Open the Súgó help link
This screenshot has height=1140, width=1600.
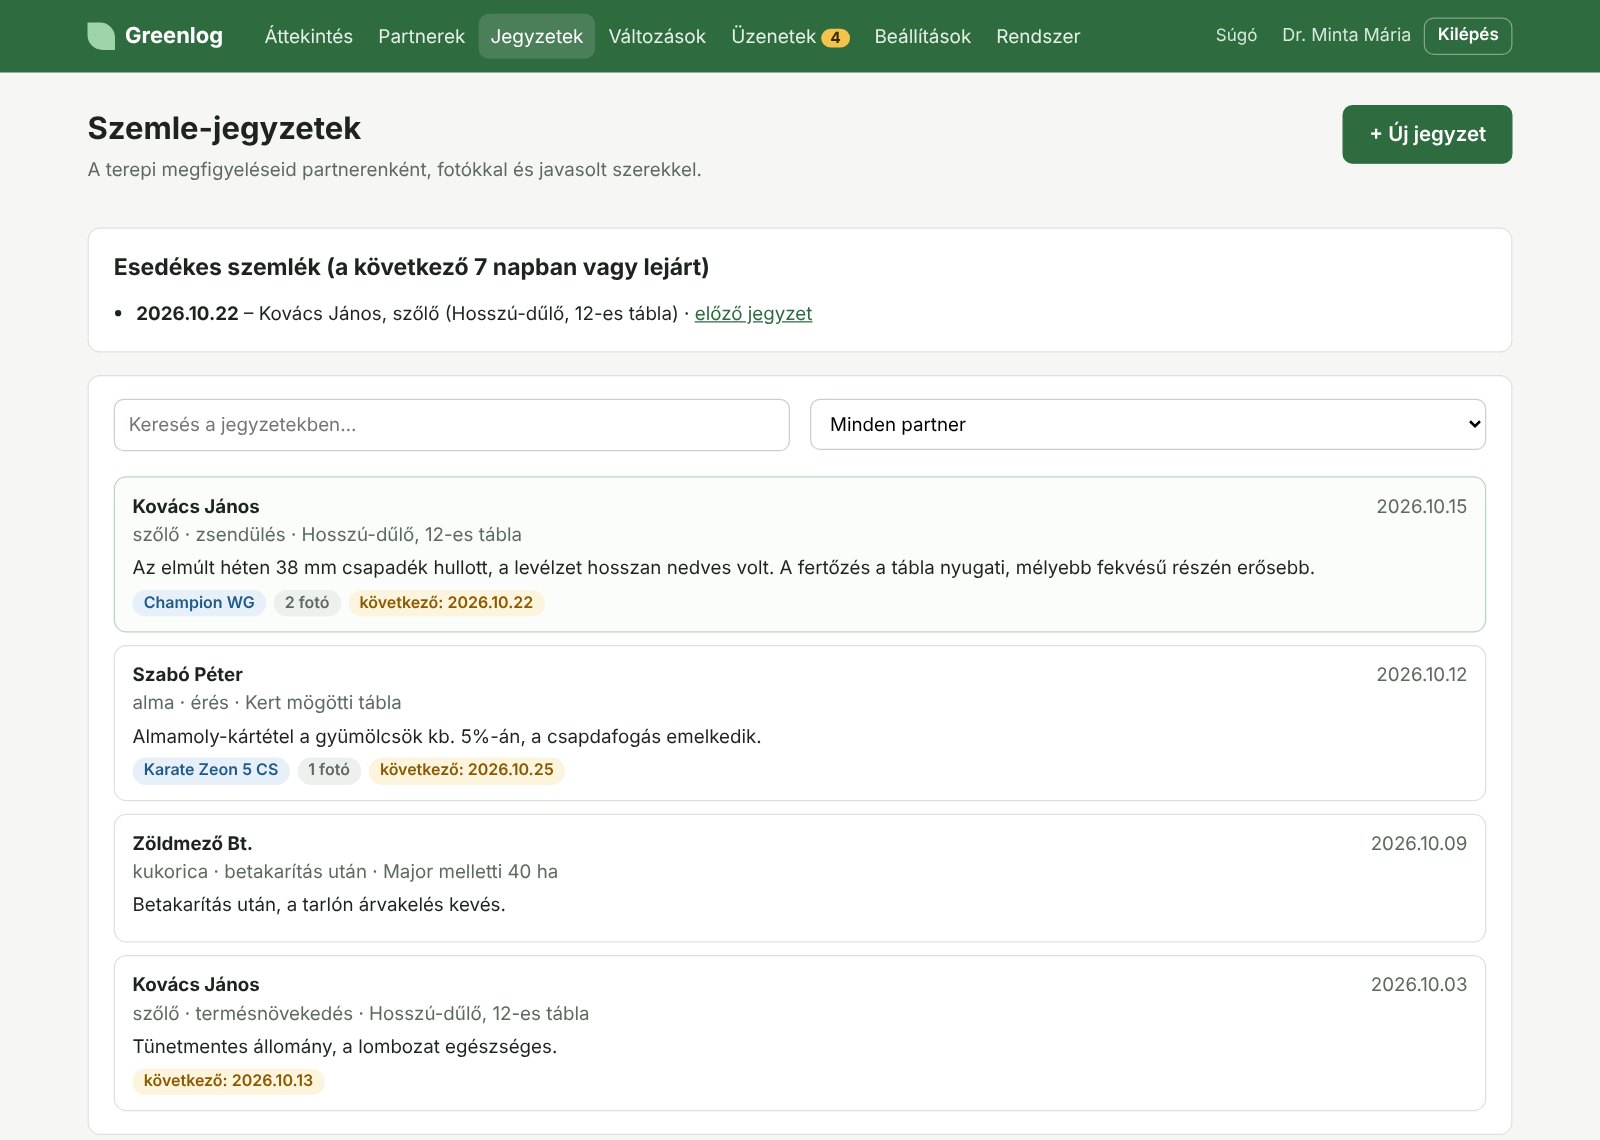[1236, 35]
